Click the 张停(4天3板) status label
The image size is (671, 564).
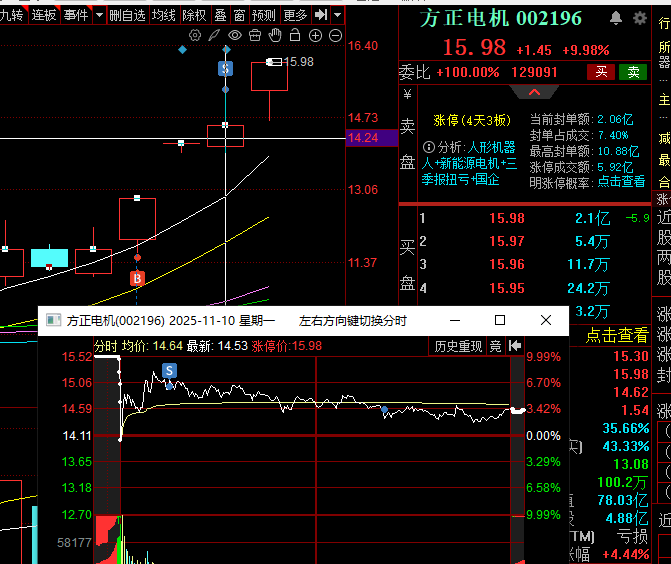(472, 120)
